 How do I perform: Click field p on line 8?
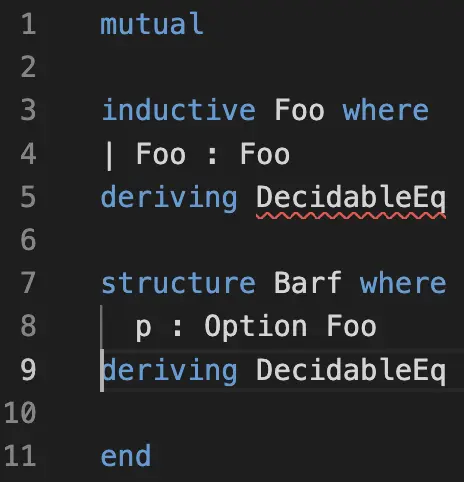(x=143, y=328)
